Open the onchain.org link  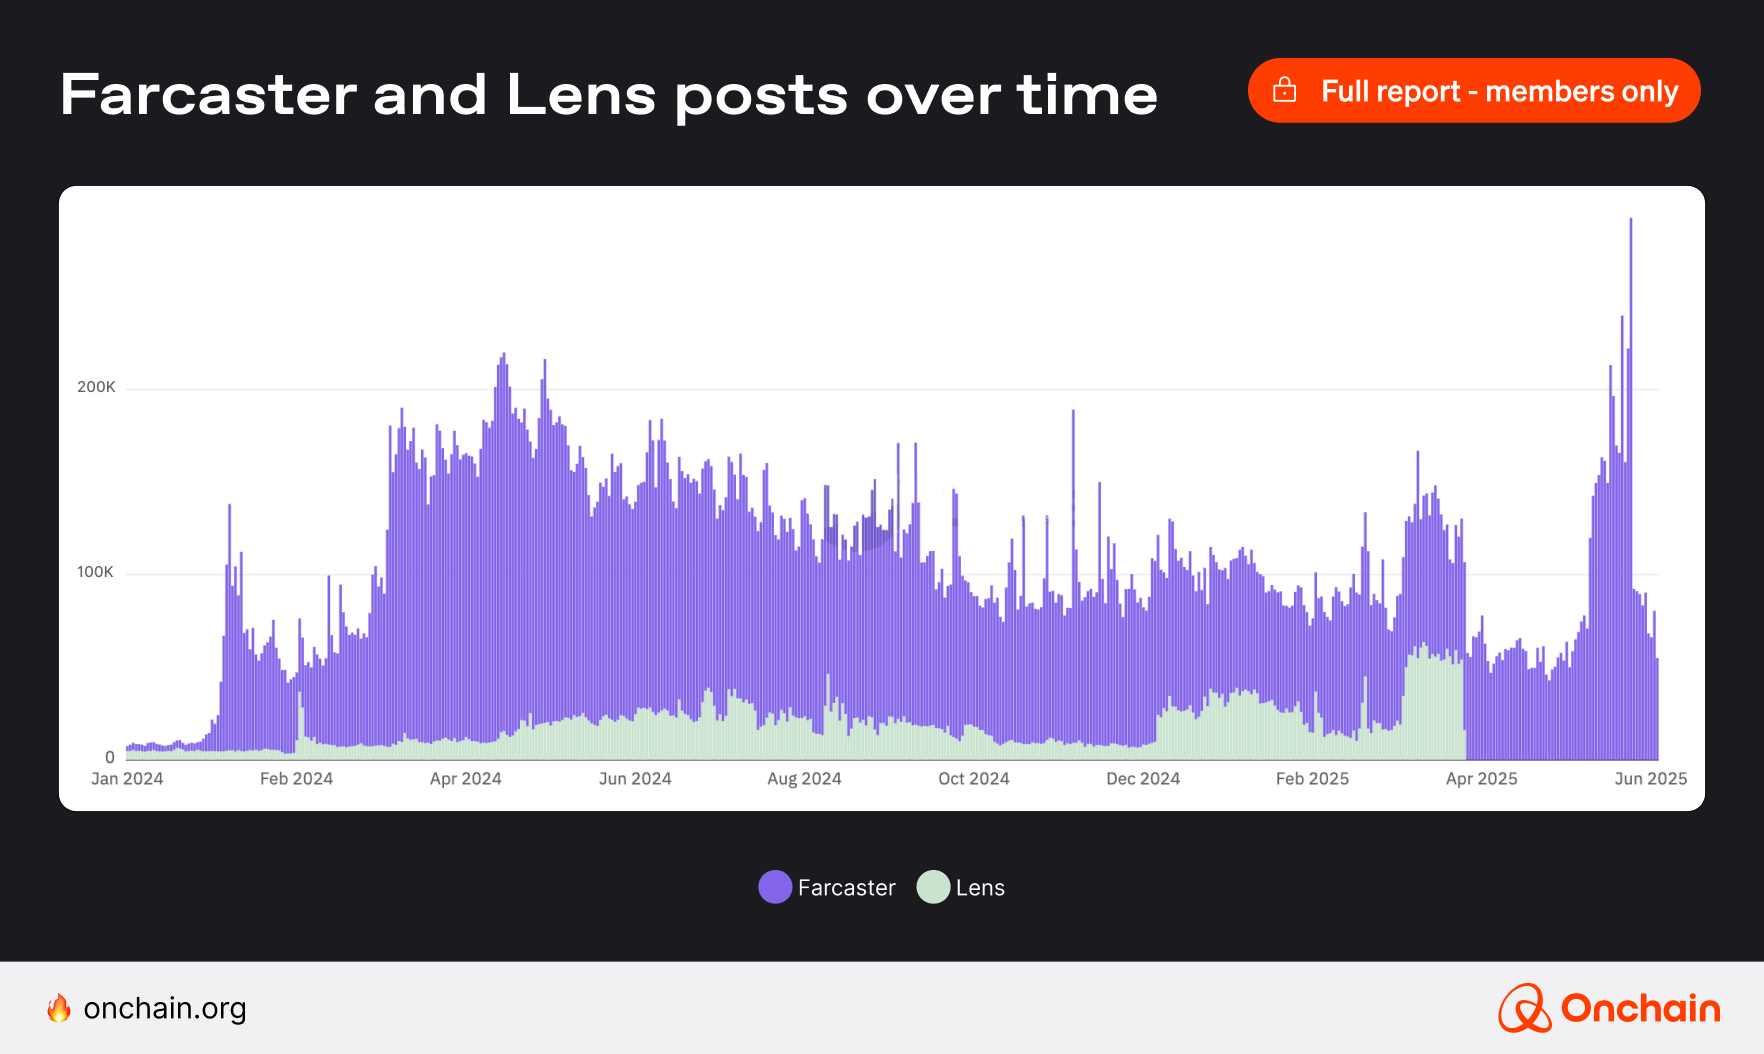coord(165,1008)
